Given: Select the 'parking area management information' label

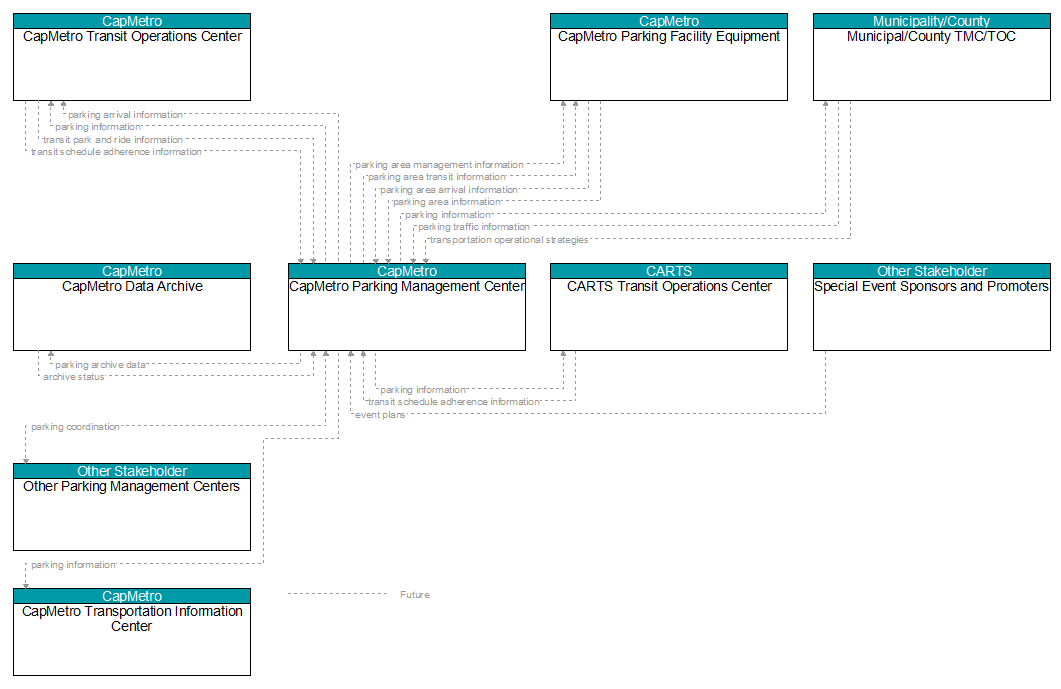Looking at the screenshot, I should pos(439,165).
